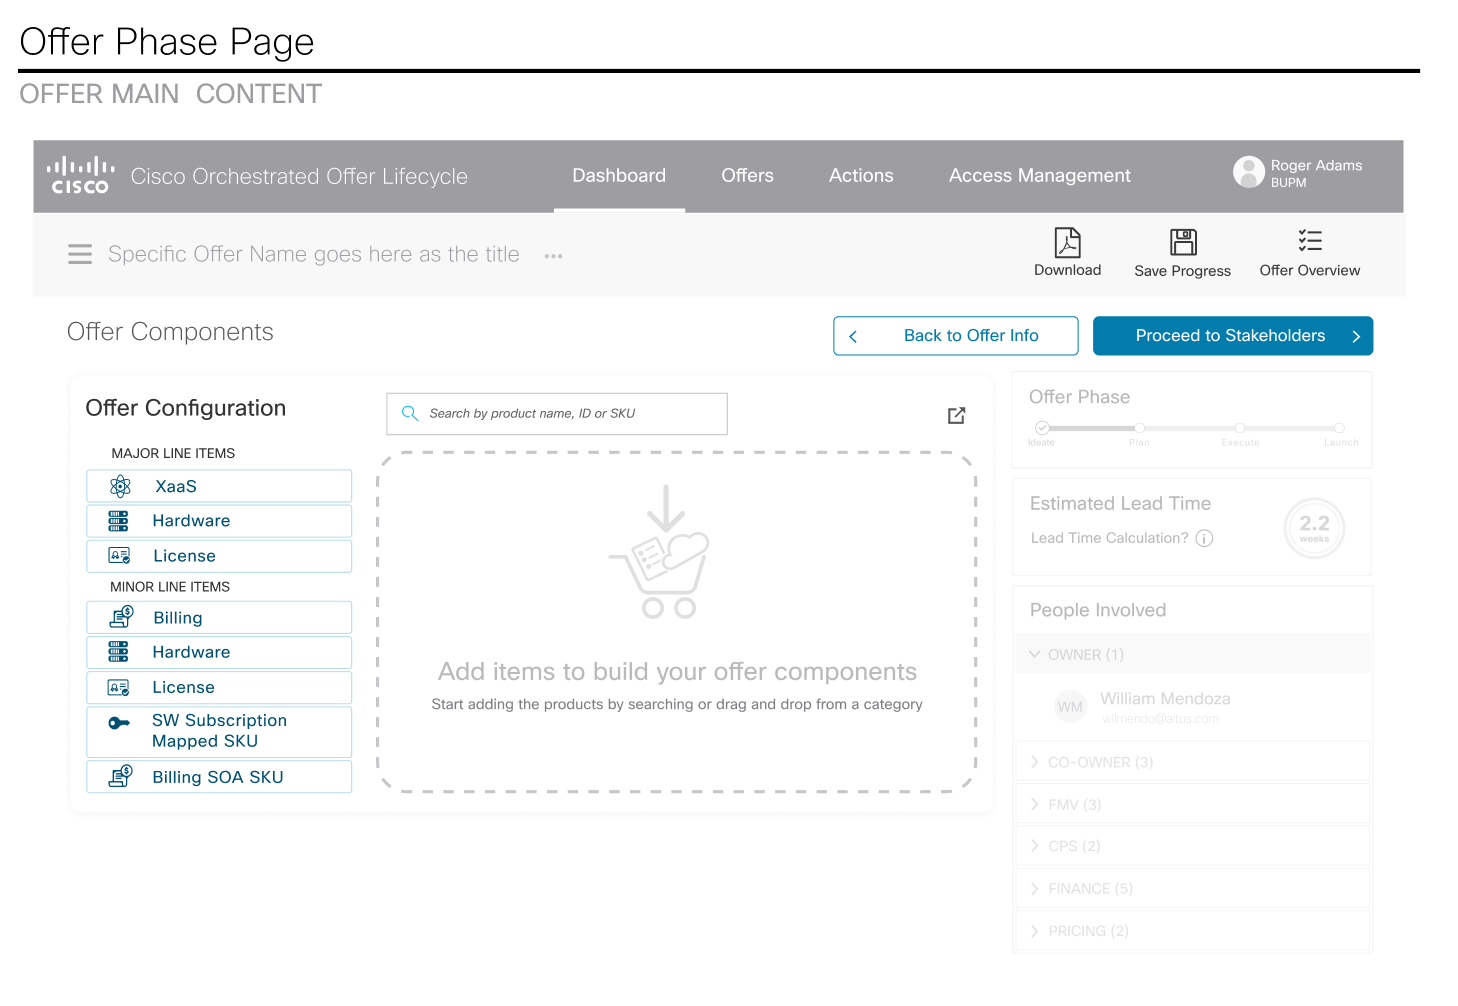Screen dimensions: 1458x1006
Task: Click Proceed to Stakeholders button
Action: click(1232, 336)
